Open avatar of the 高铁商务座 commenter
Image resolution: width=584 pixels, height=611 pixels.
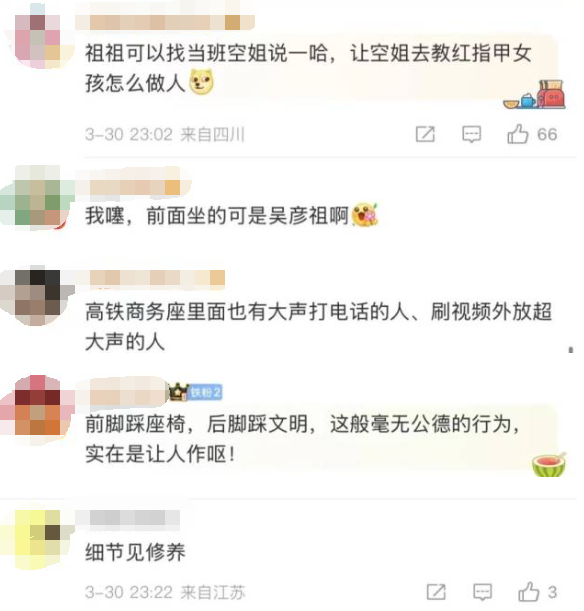(38, 296)
